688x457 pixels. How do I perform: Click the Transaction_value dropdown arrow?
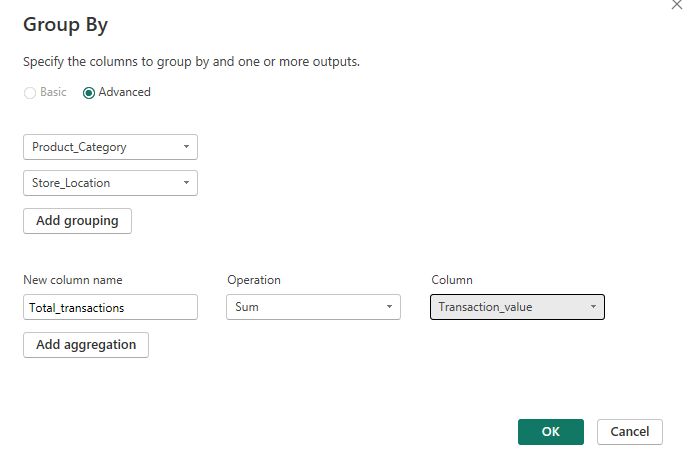[593, 307]
